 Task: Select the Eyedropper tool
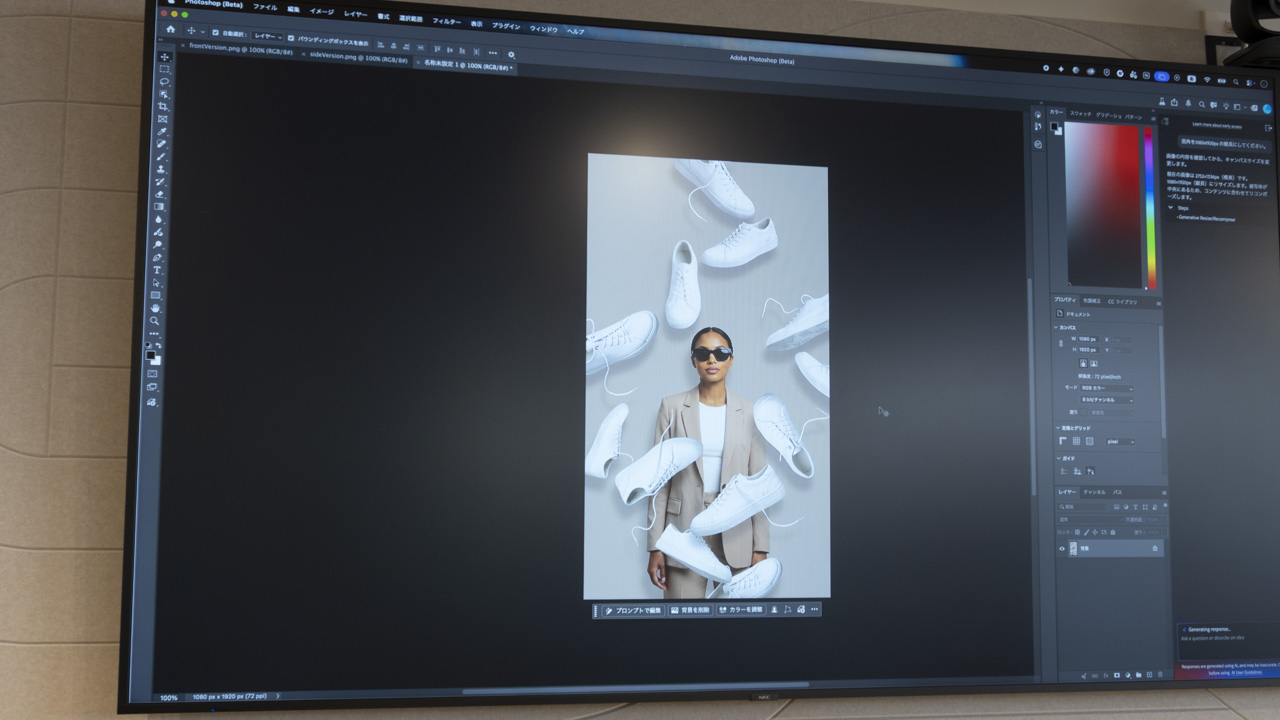tap(162, 132)
